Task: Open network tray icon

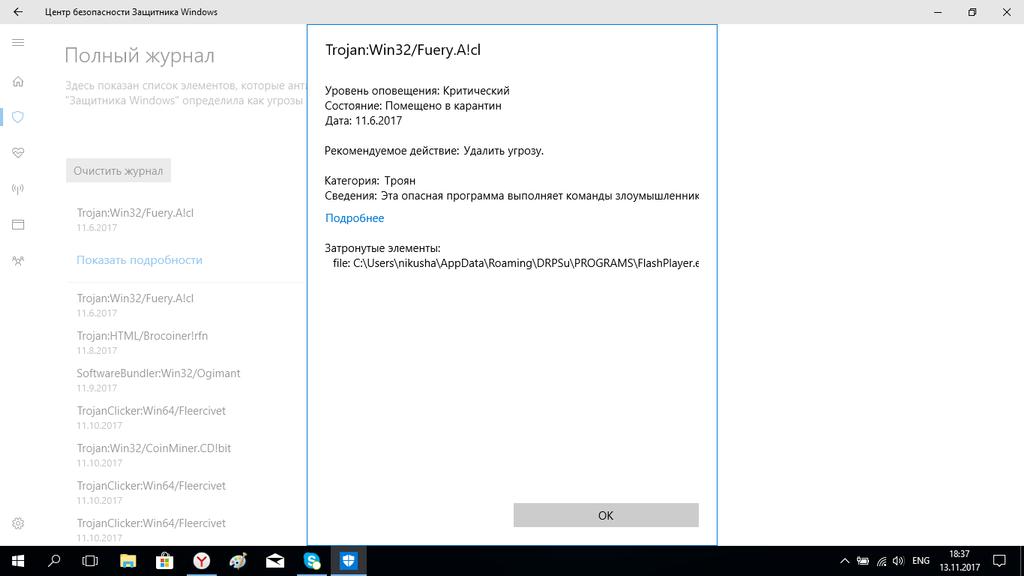Action: point(882,561)
